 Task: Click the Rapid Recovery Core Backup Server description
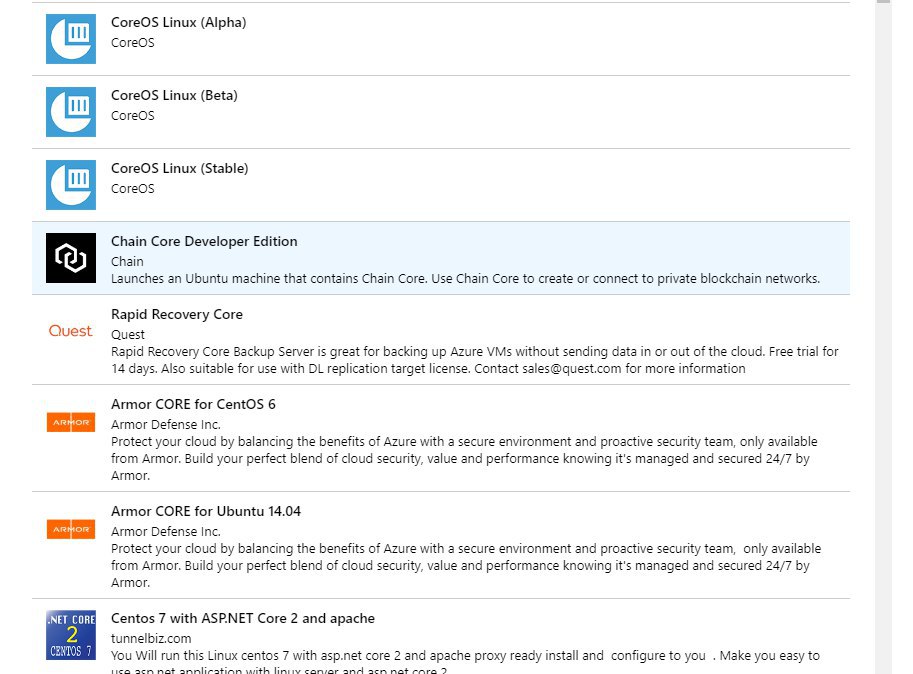(x=475, y=360)
